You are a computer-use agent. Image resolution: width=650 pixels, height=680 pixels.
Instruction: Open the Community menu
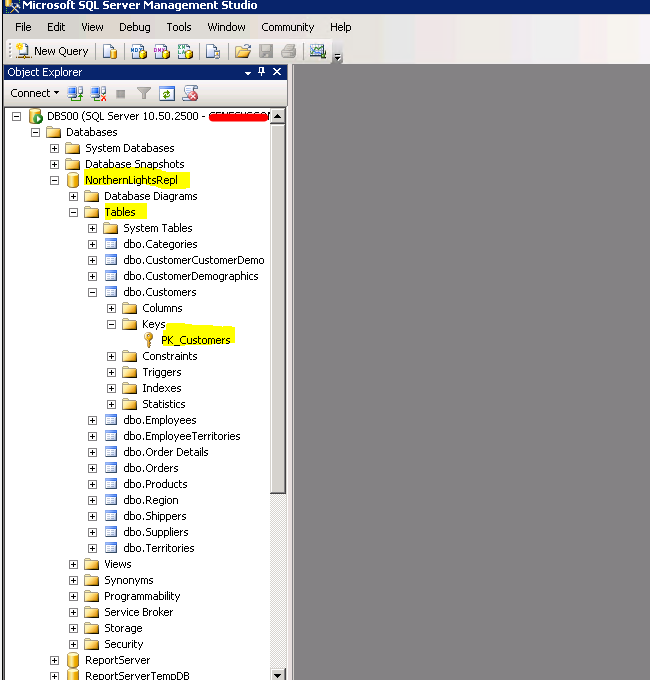pyautogui.click(x=287, y=27)
